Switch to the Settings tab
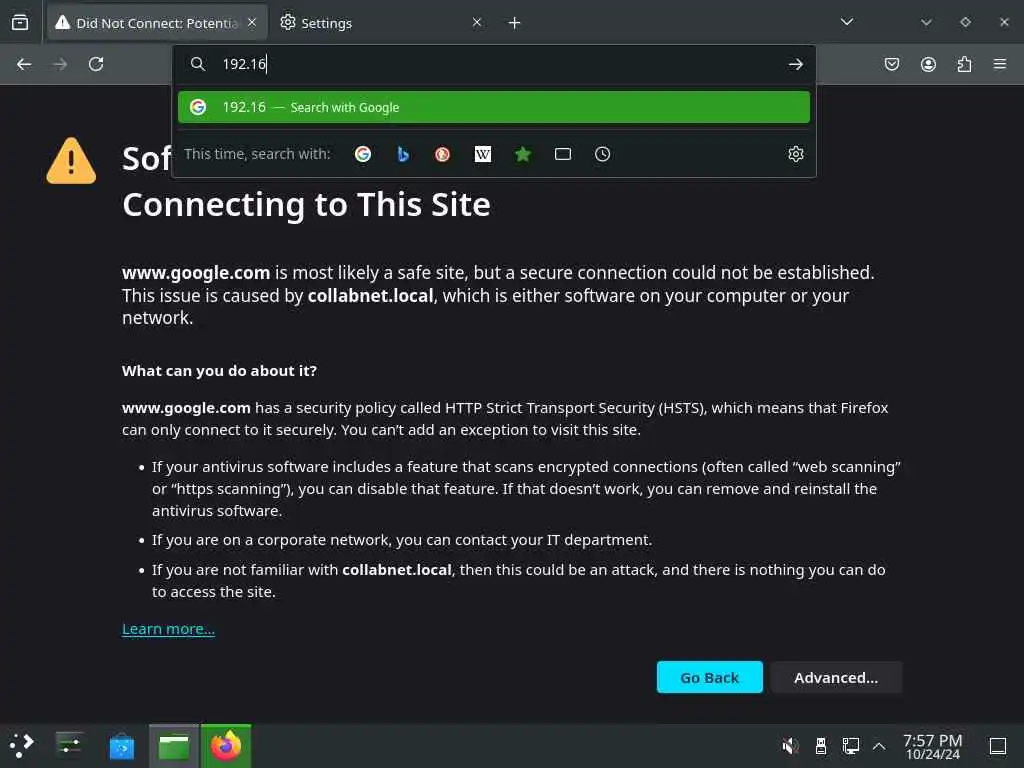 [x=382, y=23]
